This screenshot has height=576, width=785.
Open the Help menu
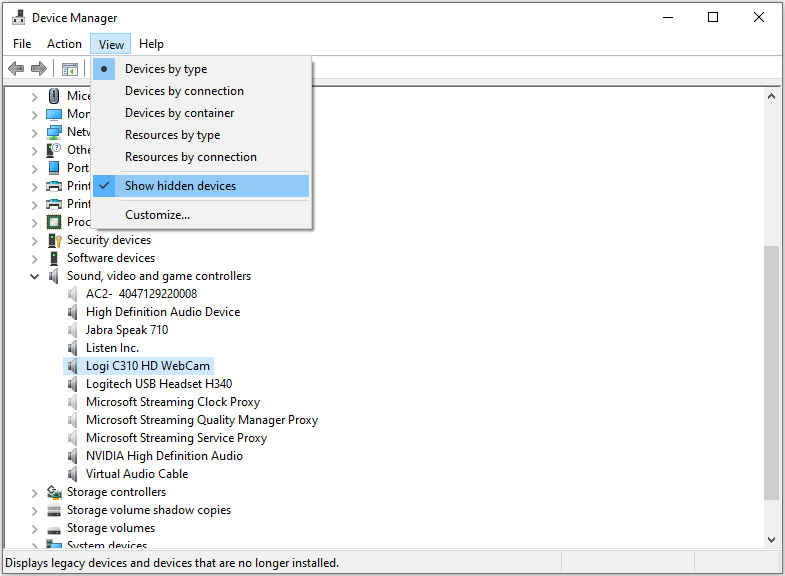(x=151, y=44)
